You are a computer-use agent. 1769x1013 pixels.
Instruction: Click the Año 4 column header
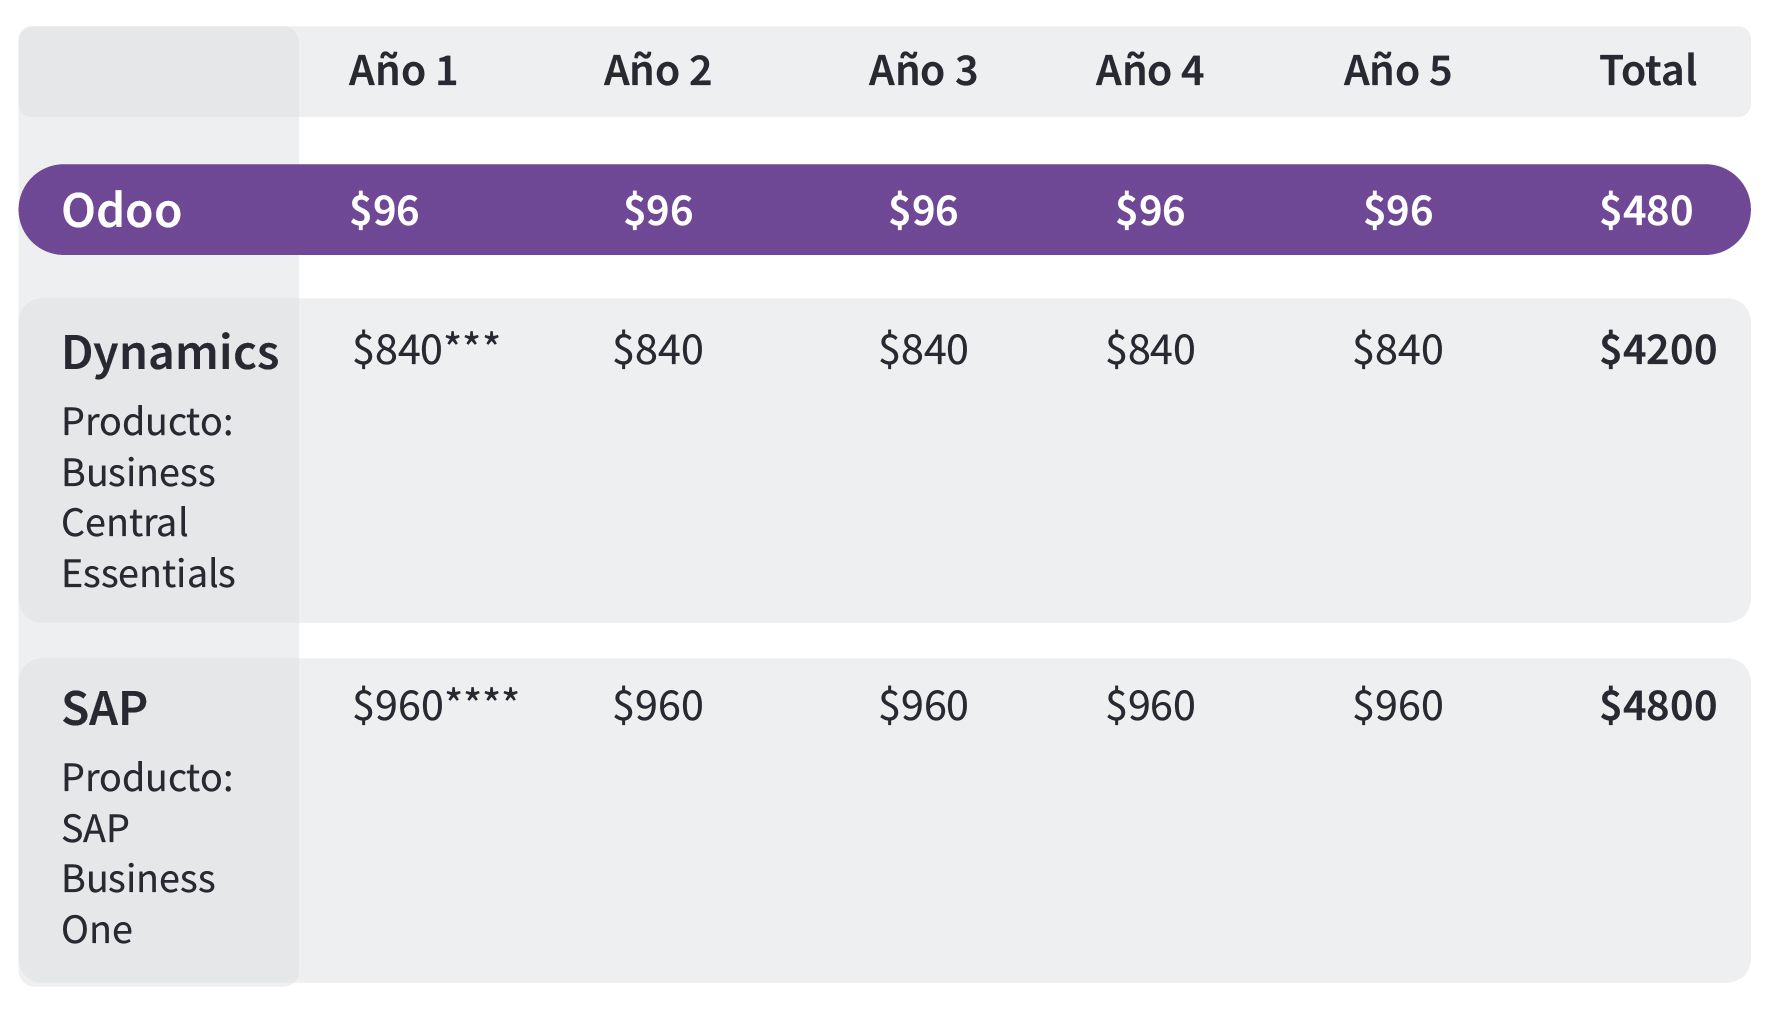pyautogui.click(x=1150, y=71)
